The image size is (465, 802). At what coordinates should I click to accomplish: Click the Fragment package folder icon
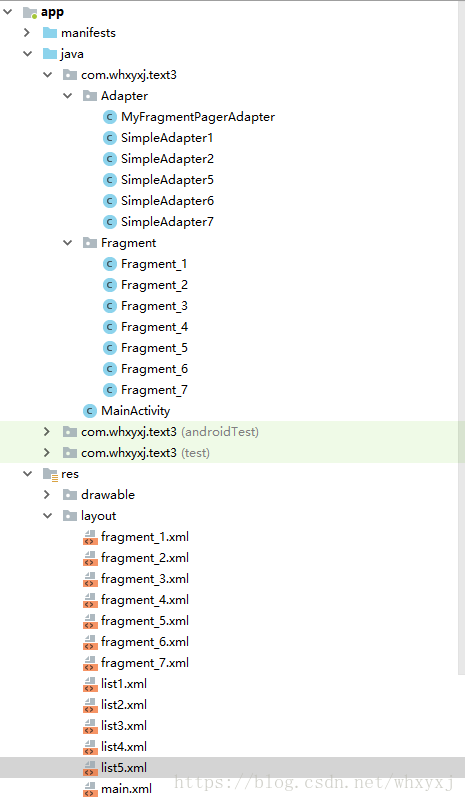[90, 242]
